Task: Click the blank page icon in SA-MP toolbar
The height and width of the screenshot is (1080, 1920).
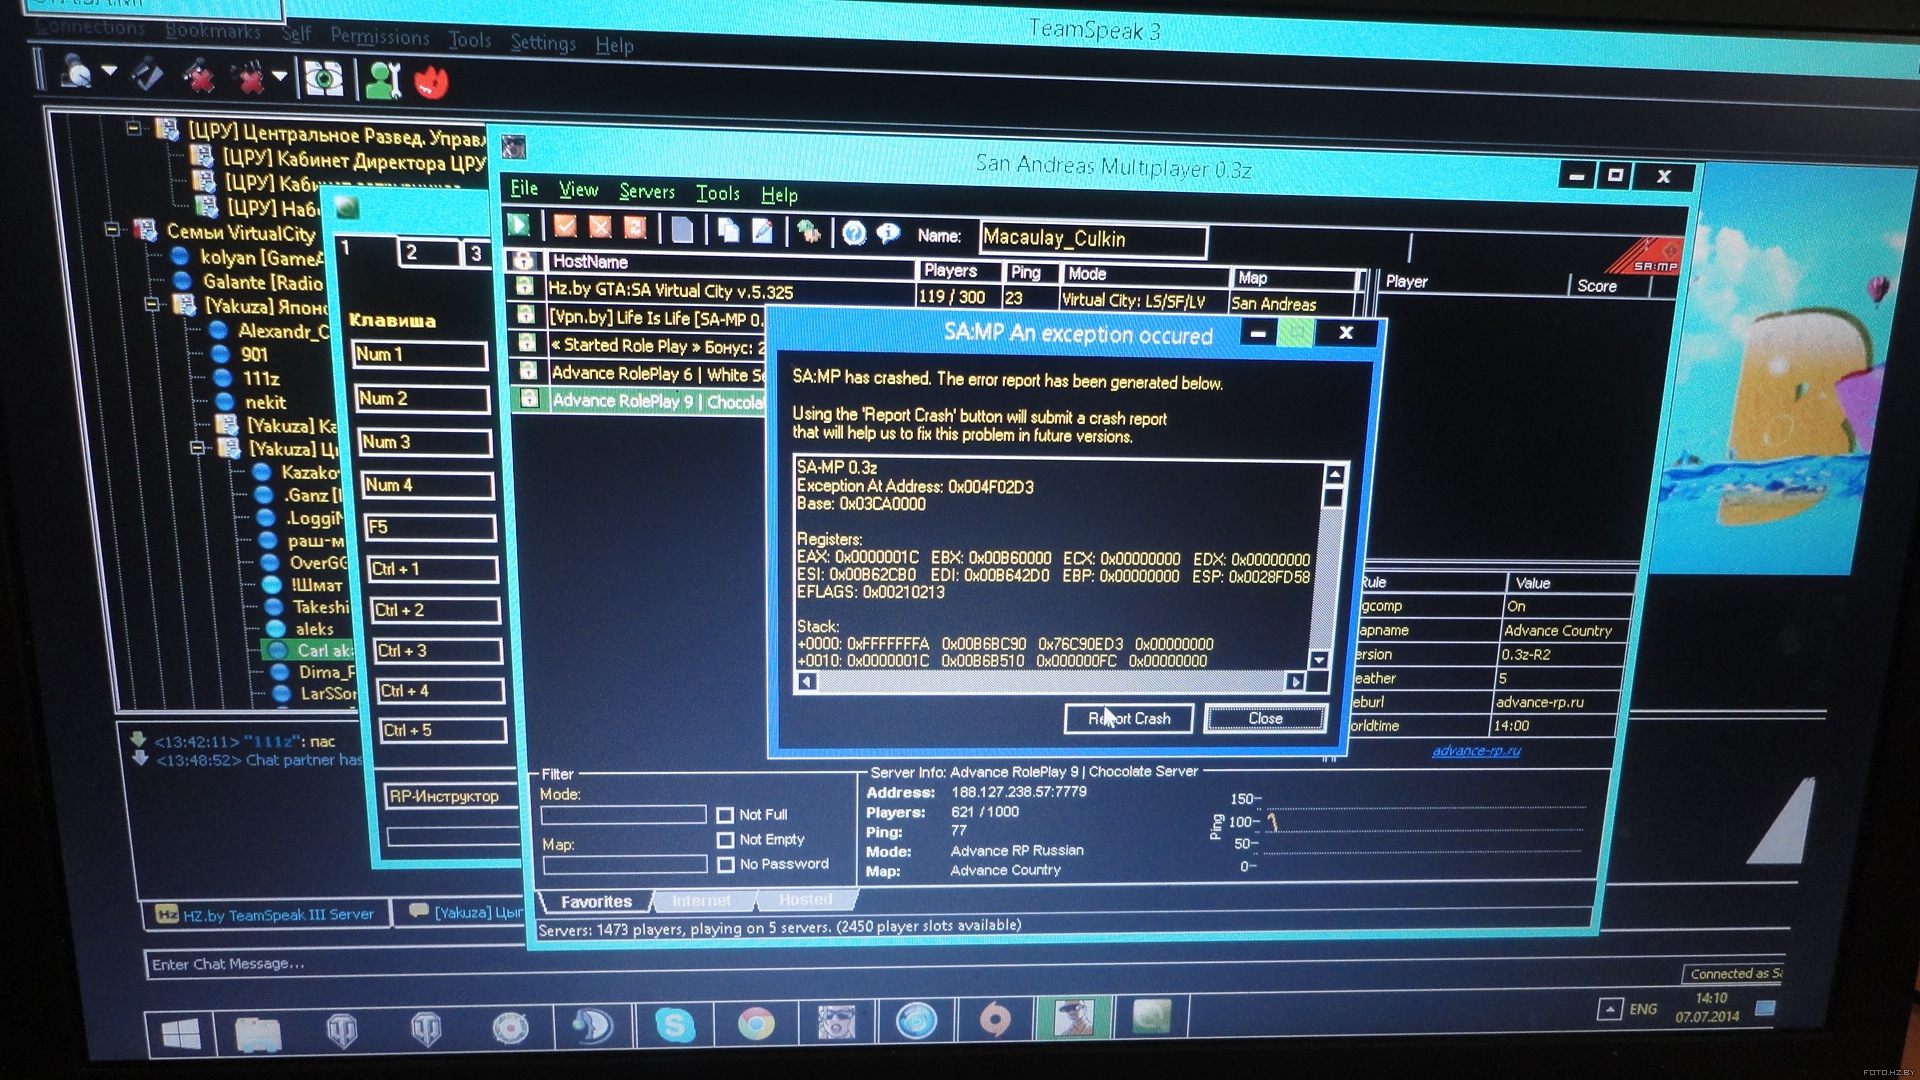Action: tap(682, 230)
